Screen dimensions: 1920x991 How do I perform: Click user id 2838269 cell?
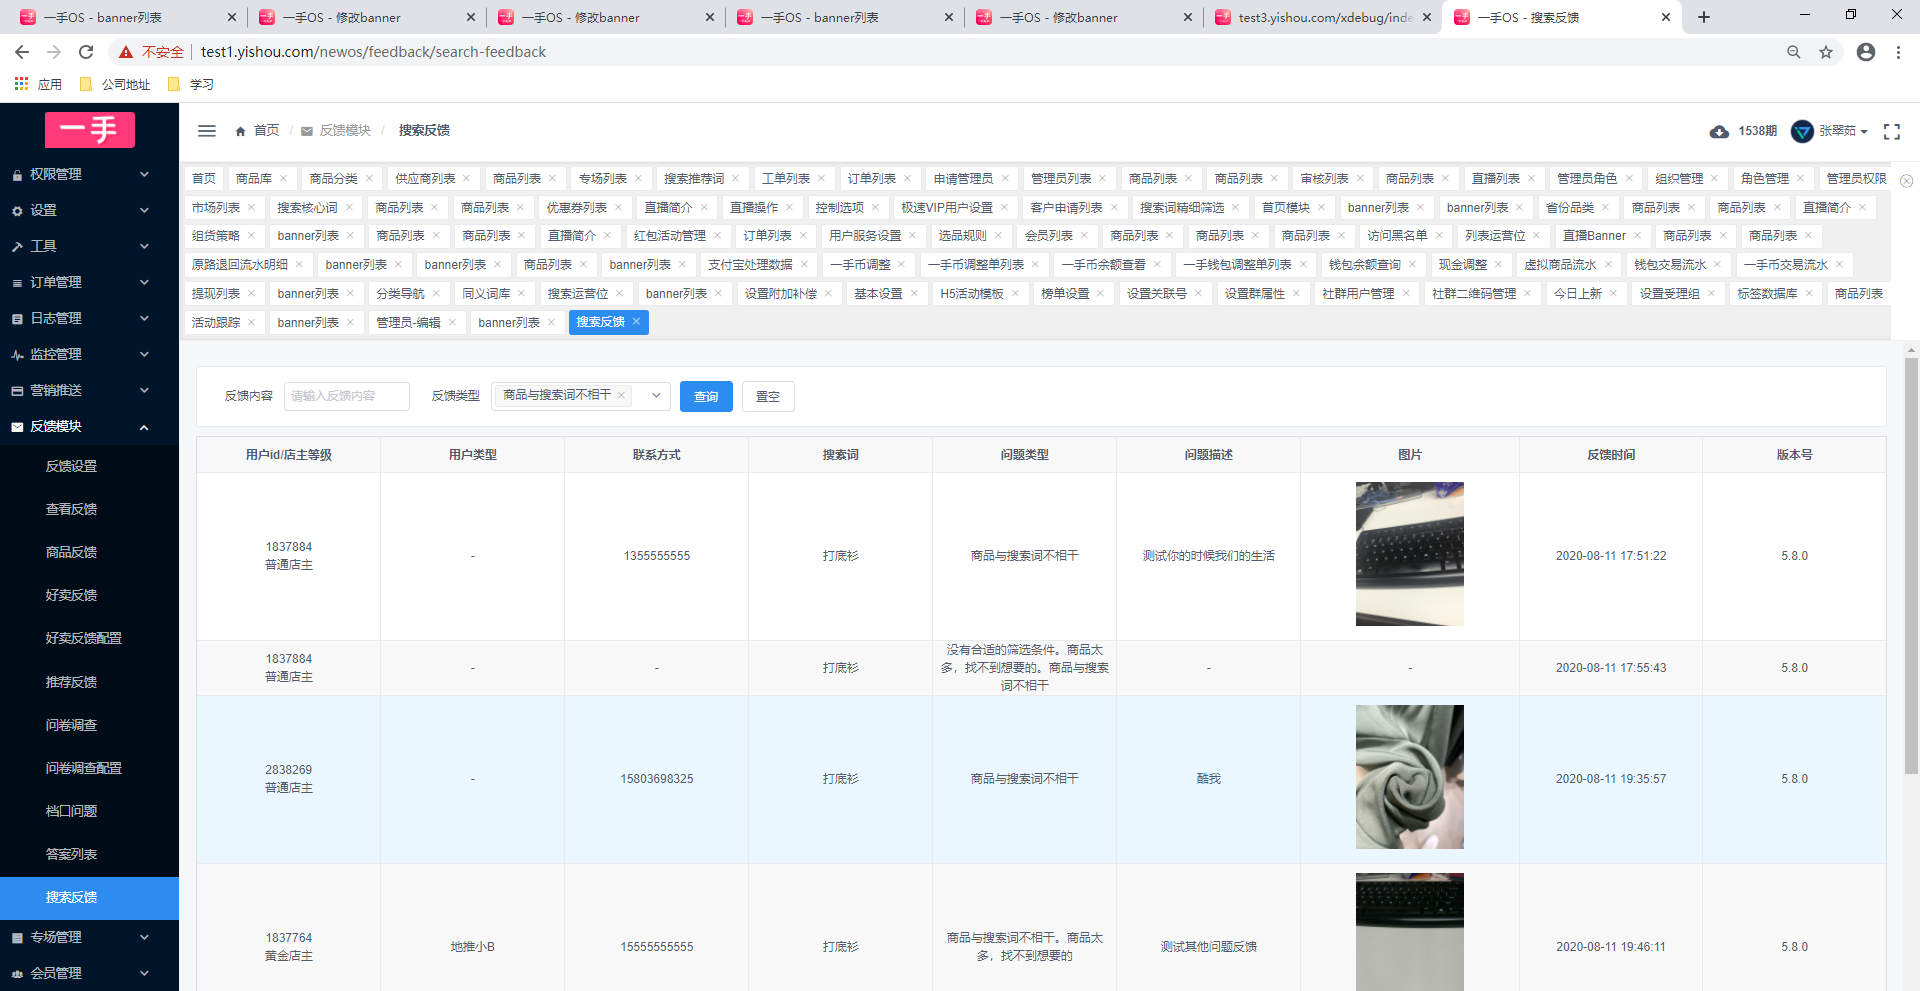point(288,779)
